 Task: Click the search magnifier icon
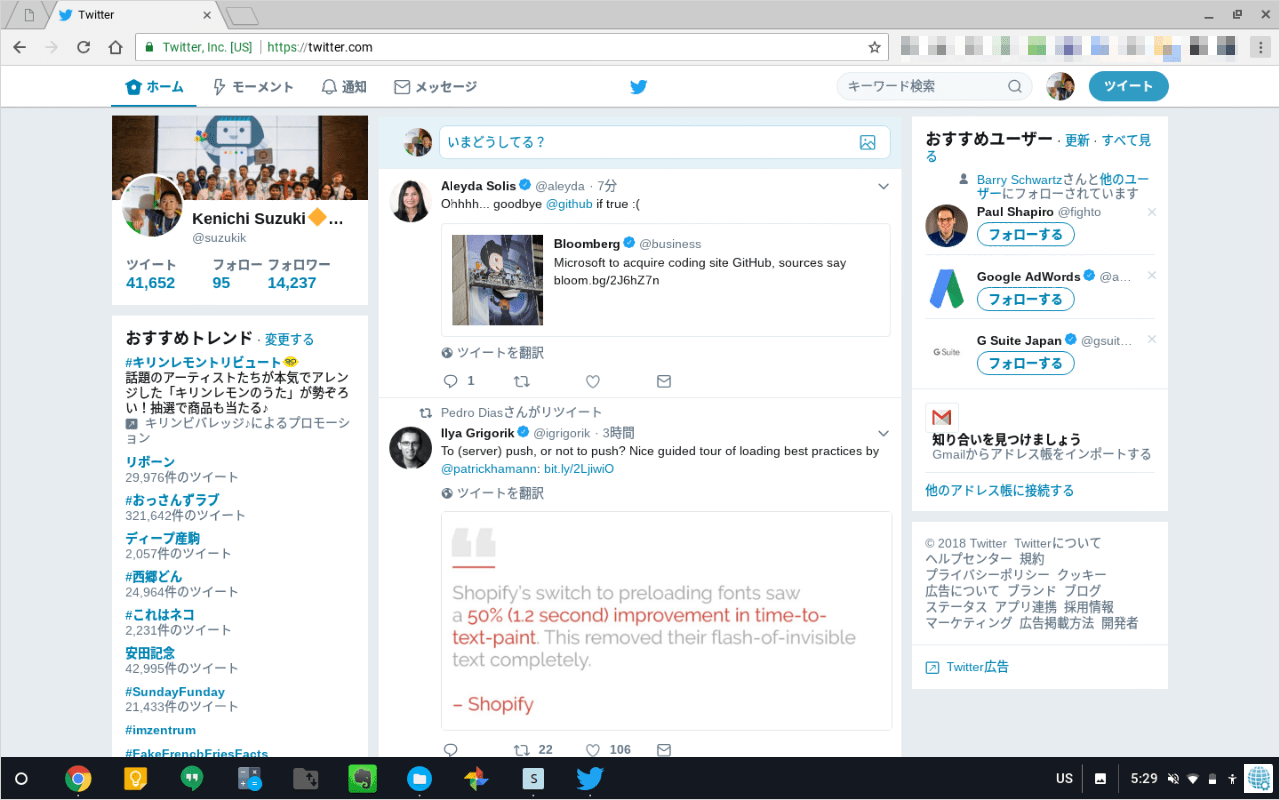point(1015,86)
